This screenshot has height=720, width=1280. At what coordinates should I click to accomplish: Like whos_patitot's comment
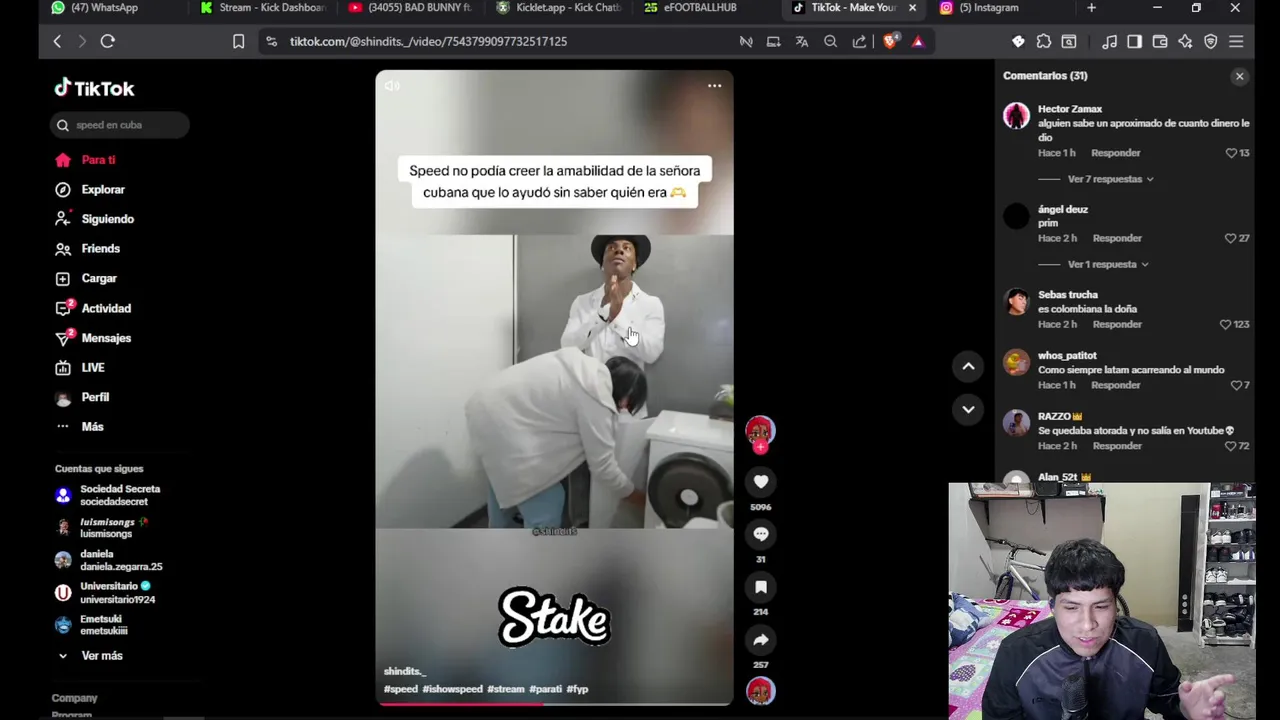coord(1236,385)
